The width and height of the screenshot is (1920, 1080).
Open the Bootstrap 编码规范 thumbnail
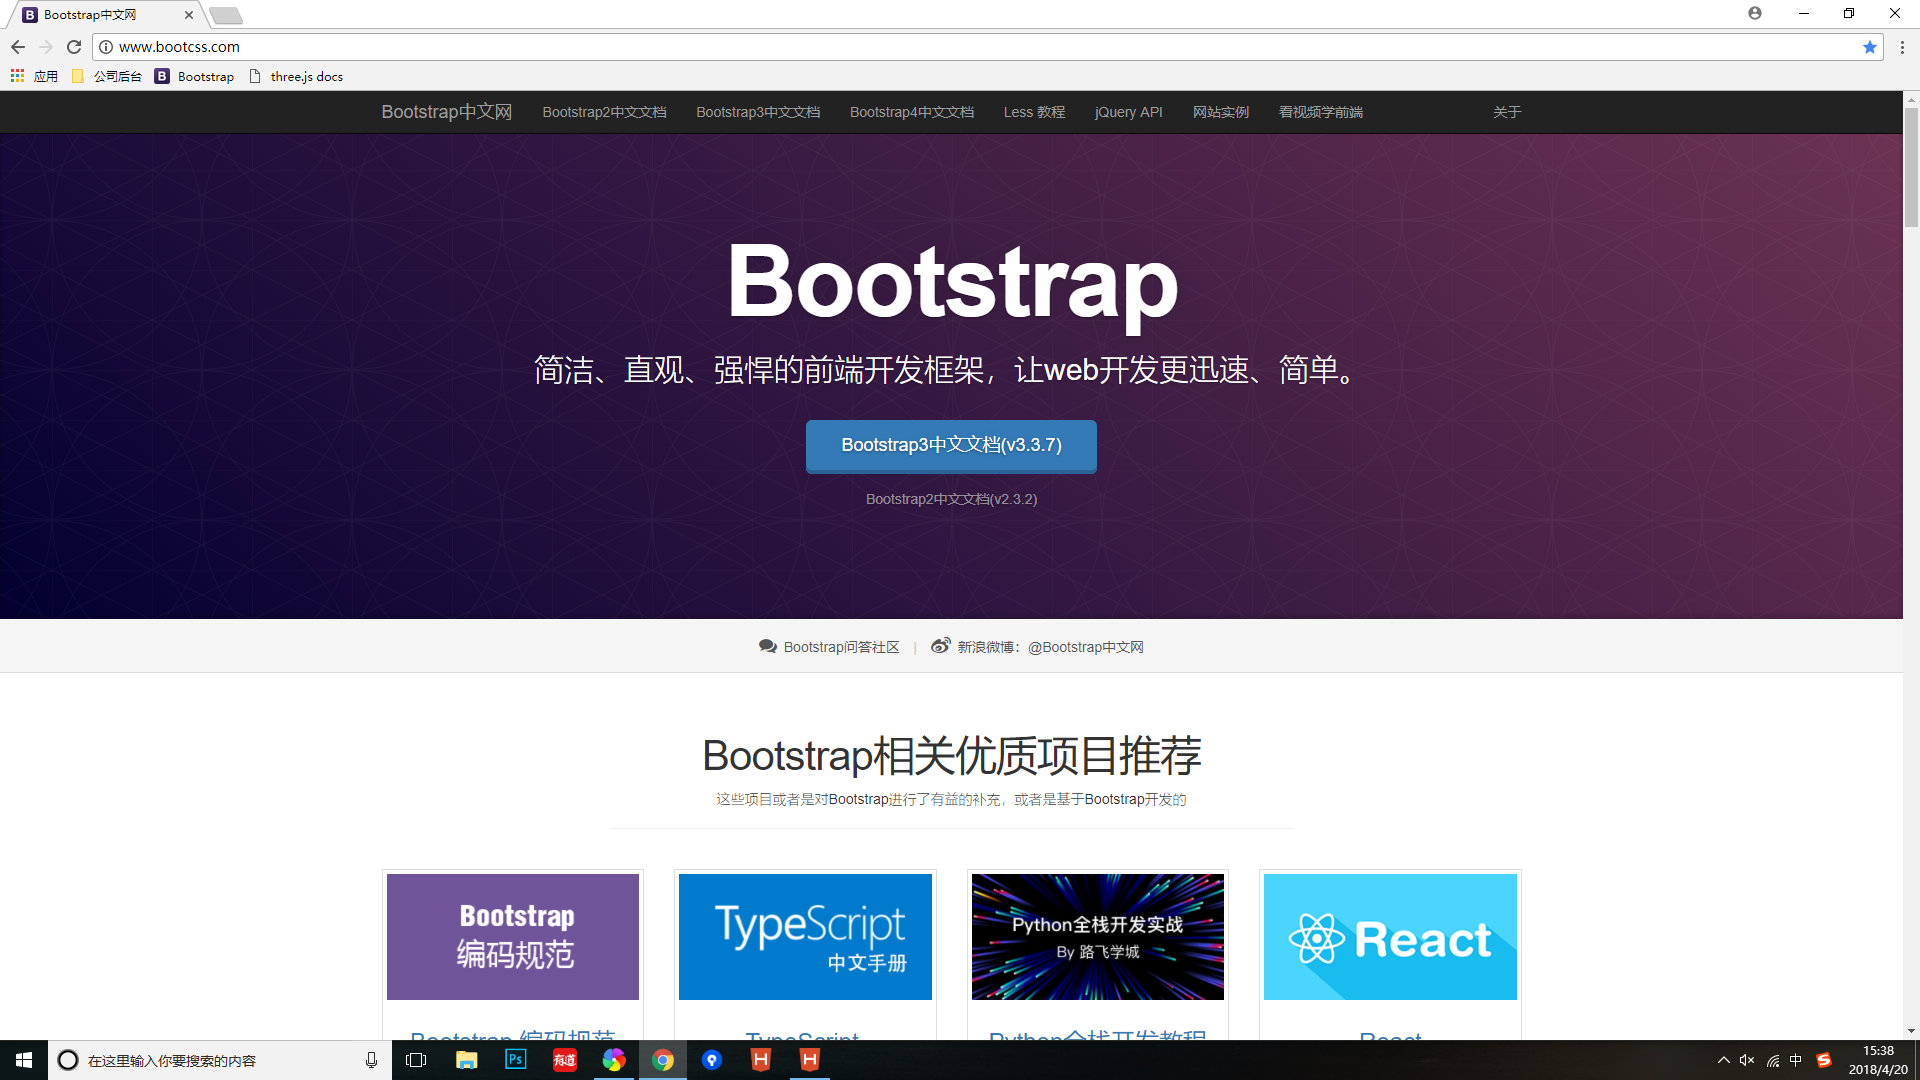click(x=513, y=937)
